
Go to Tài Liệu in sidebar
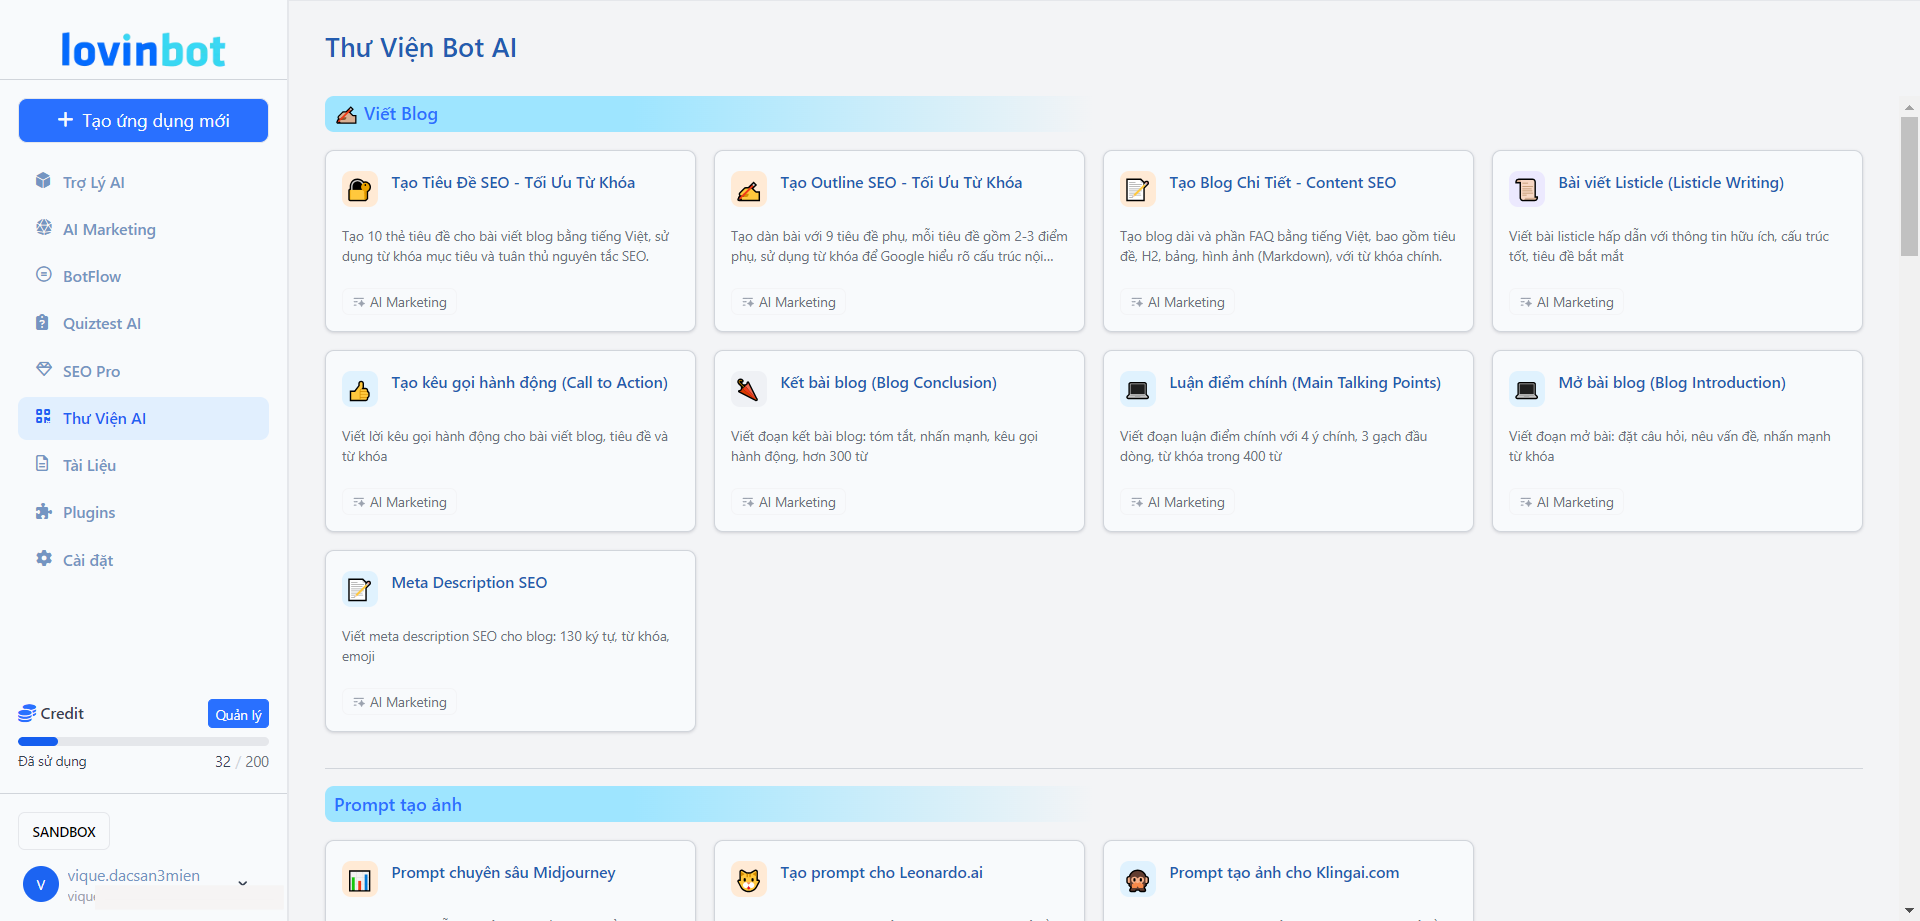[x=89, y=465]
